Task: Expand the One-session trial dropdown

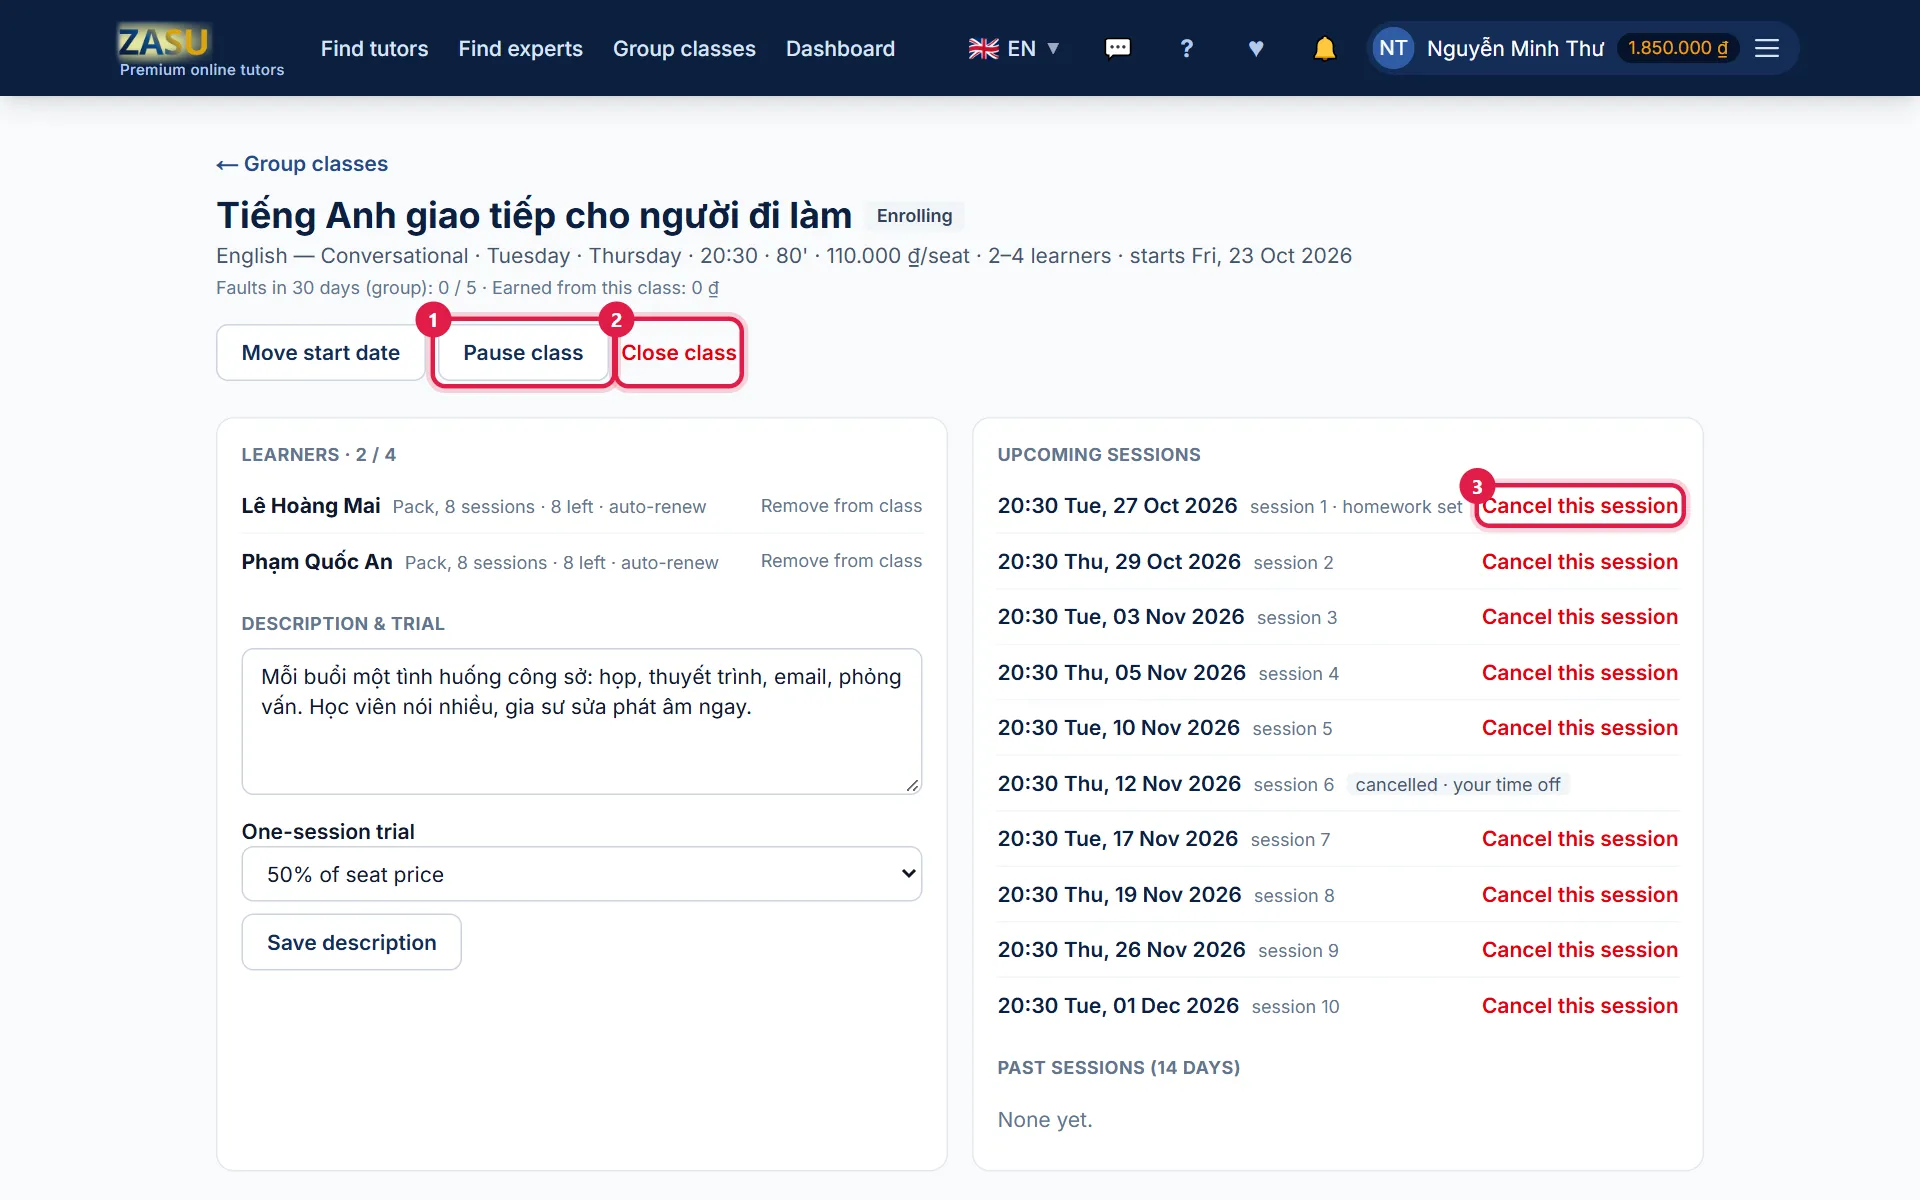Action: click(x=581, y=874)
